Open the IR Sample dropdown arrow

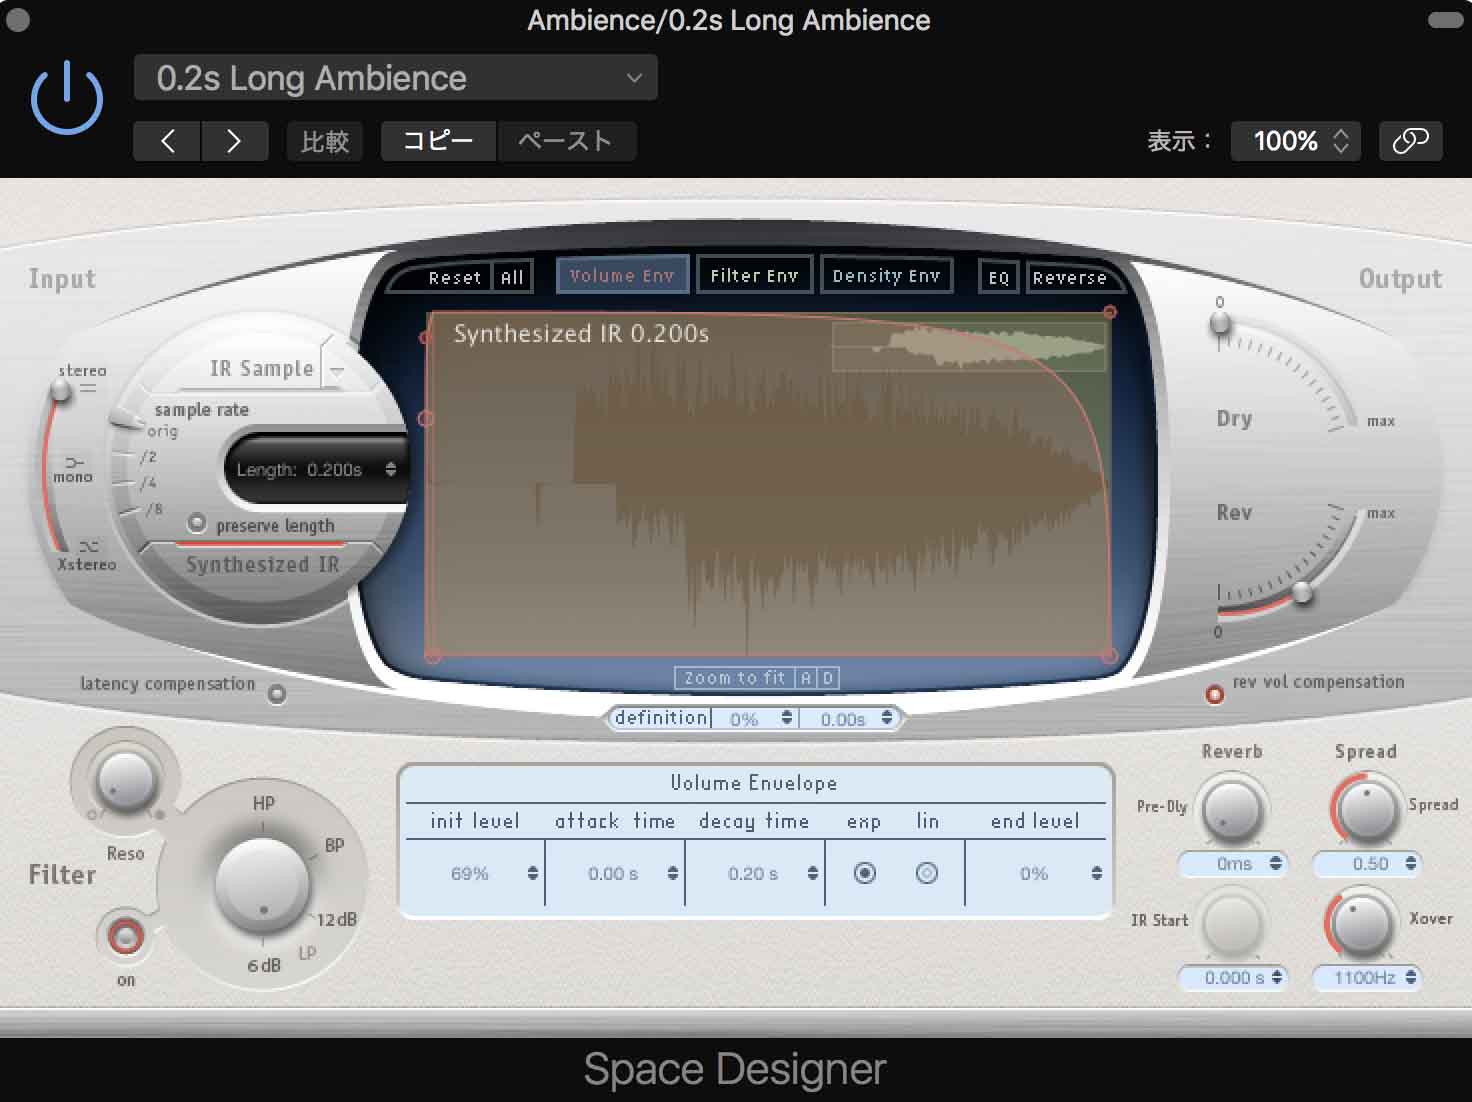tap(337, 370)
